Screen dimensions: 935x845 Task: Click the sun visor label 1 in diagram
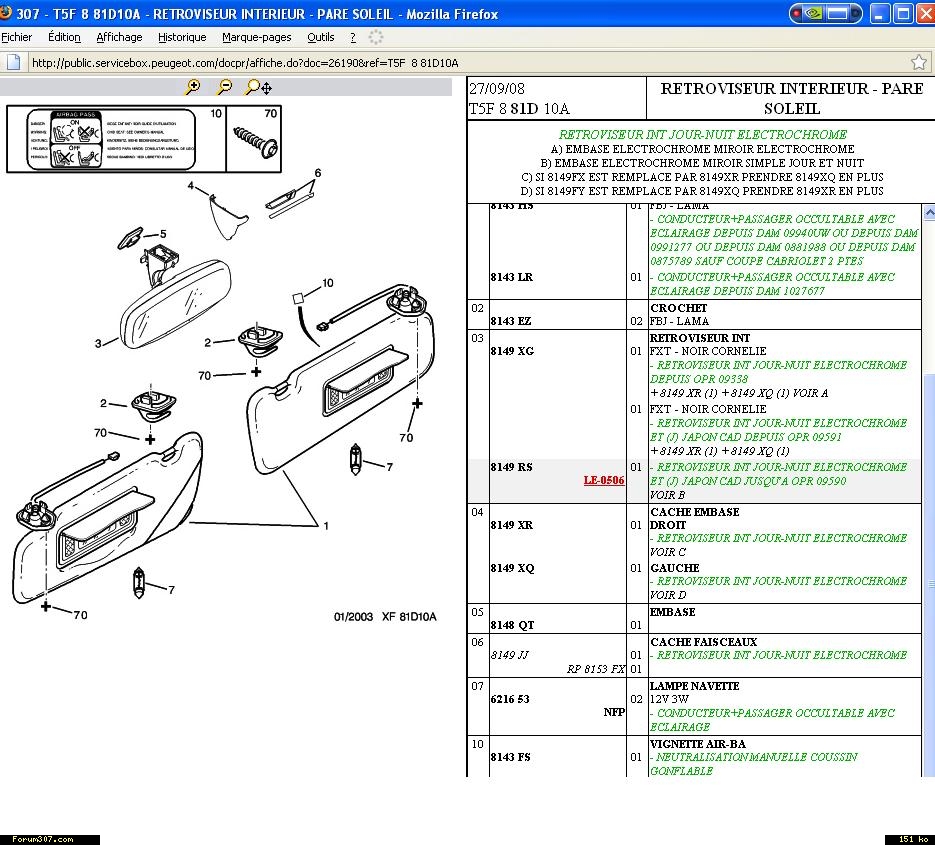[326, 526]
